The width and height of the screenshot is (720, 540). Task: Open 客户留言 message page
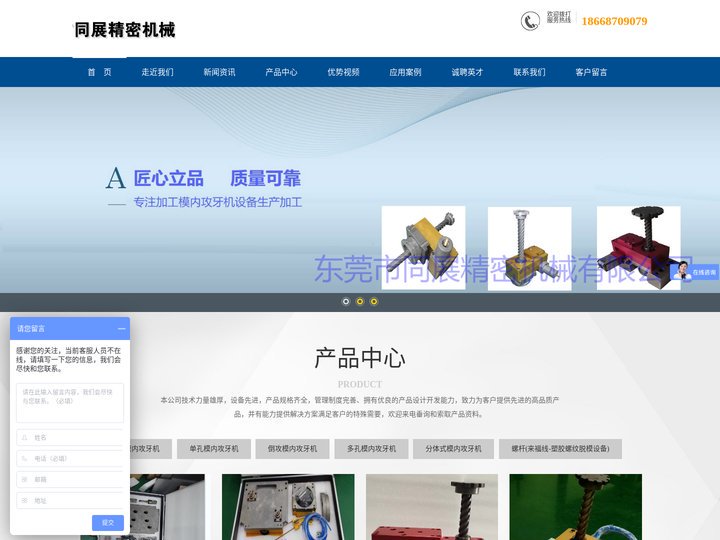pyautogui.click(x=591, y=72)
